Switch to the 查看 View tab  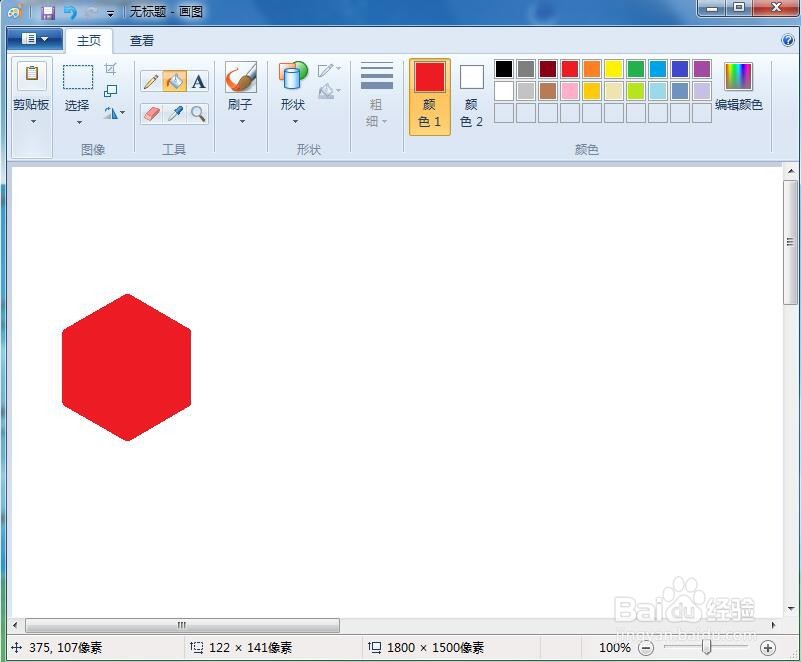142,40
